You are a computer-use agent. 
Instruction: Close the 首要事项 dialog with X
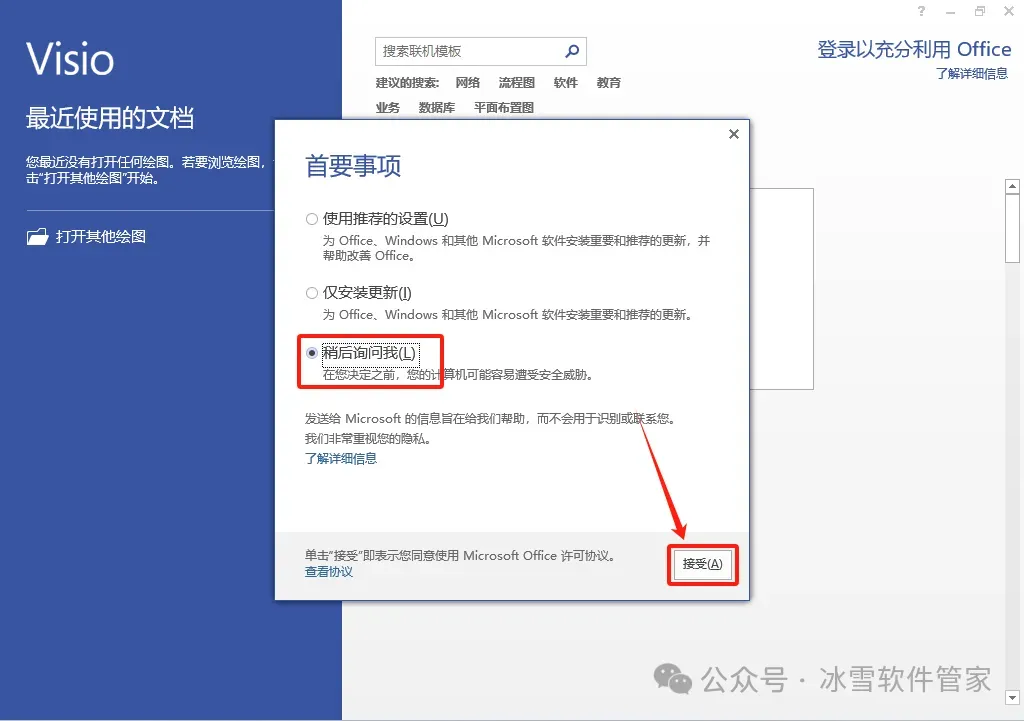(733, 134)
